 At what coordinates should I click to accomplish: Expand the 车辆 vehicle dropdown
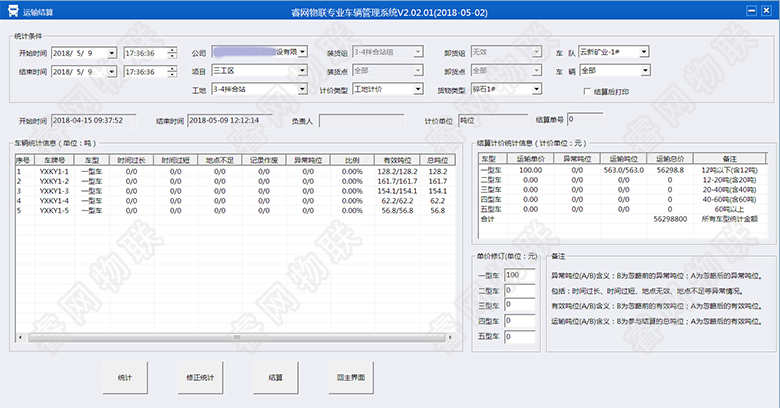tap(644, 71)
